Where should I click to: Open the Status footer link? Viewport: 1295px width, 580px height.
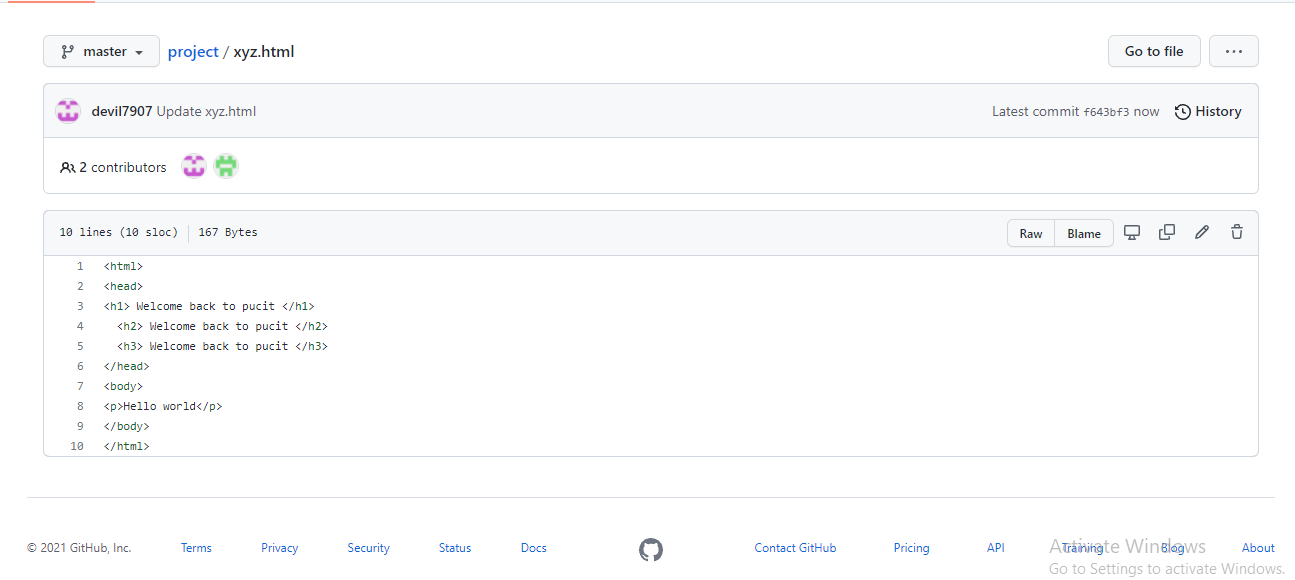tap(455, 548)
